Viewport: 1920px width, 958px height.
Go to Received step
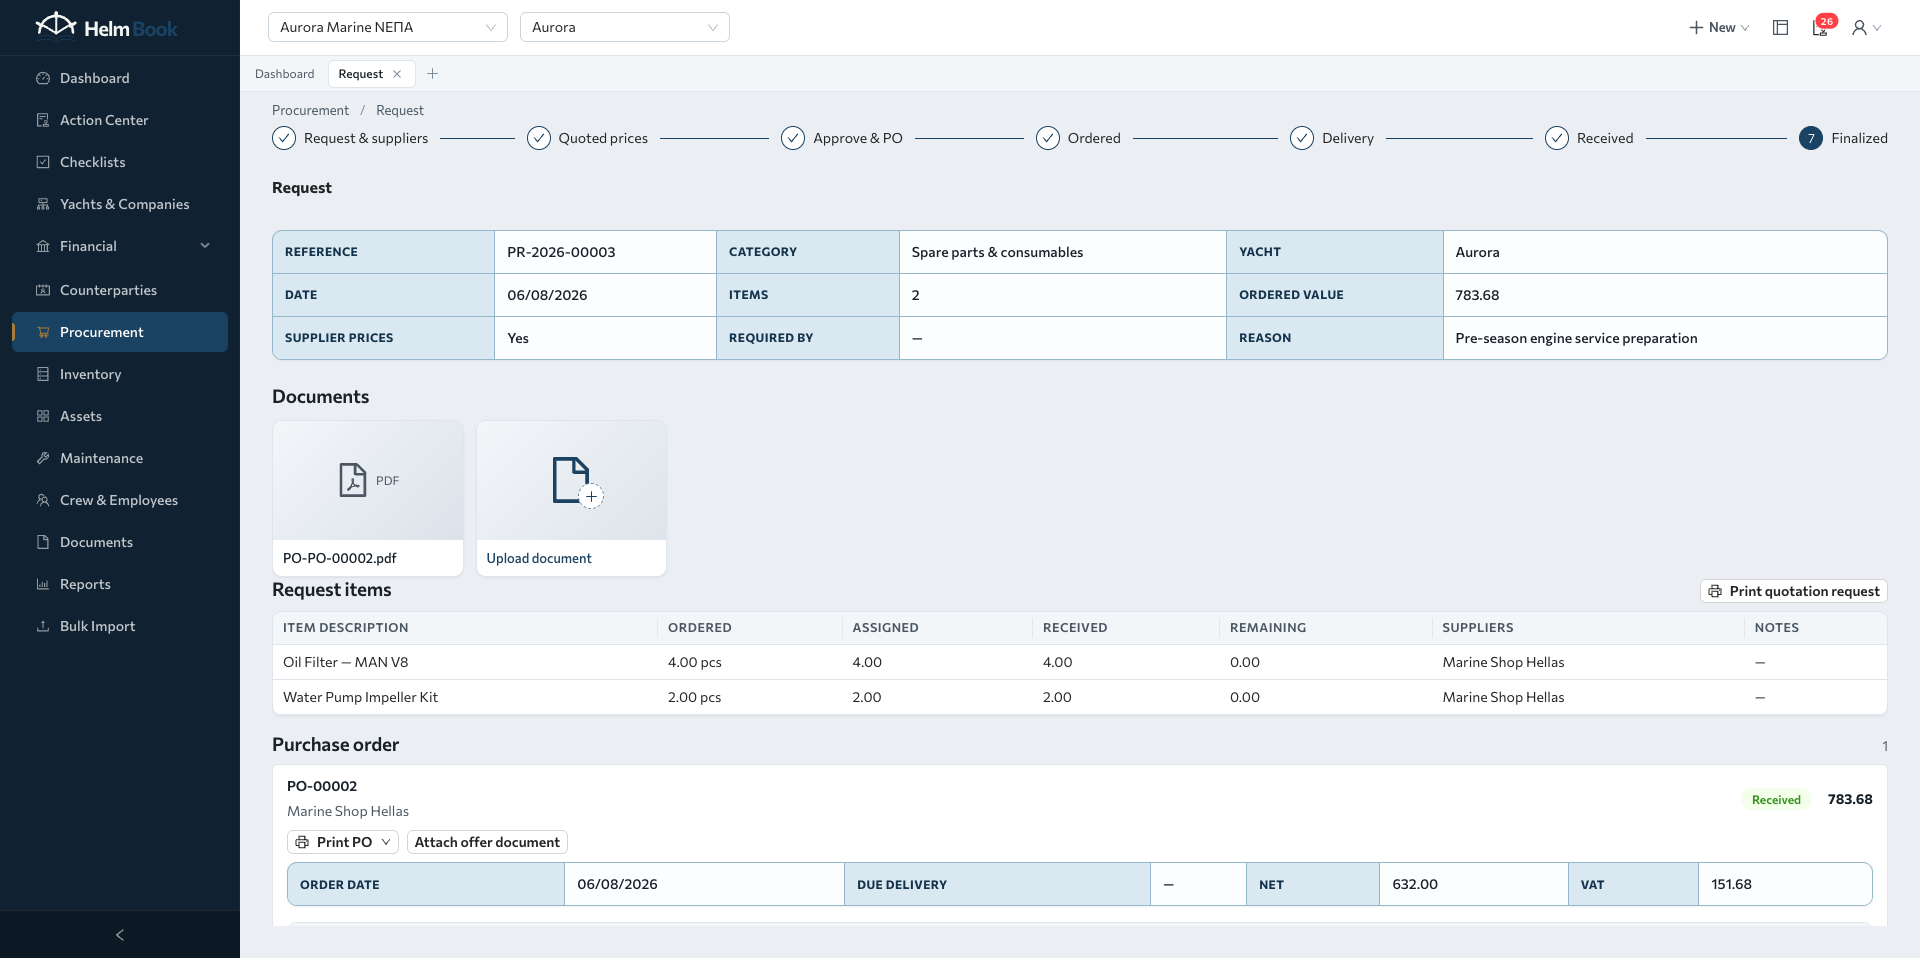(x=1589, y=138)
